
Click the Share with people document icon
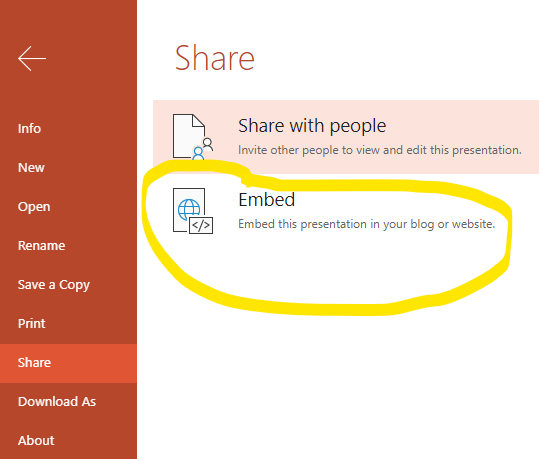[193, 137]
